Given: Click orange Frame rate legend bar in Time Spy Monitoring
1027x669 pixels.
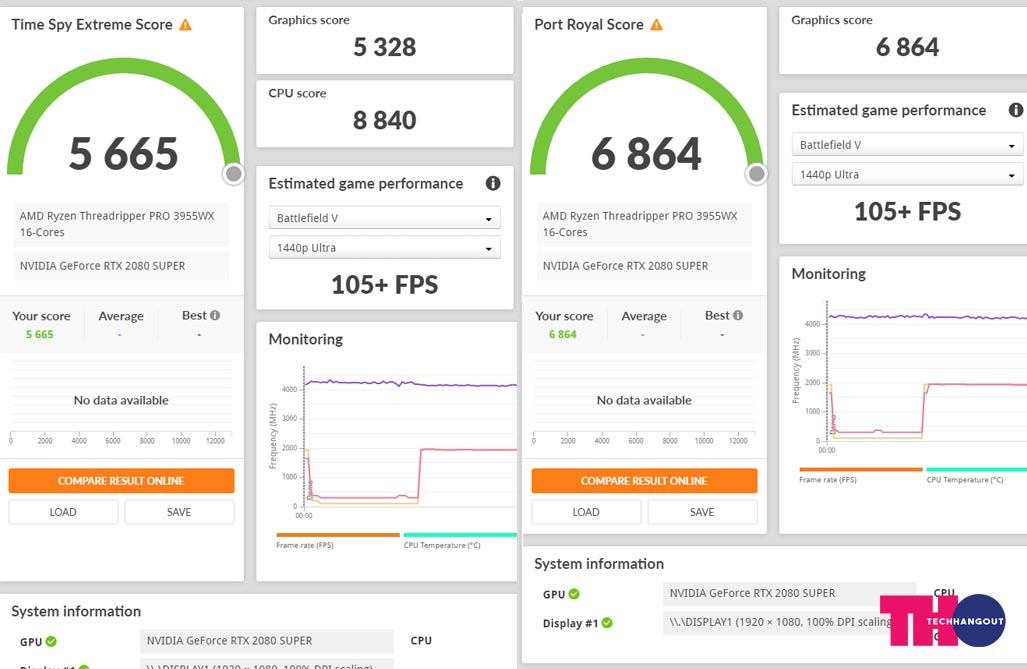Looking at the screenshot, I should coord(338,535).
